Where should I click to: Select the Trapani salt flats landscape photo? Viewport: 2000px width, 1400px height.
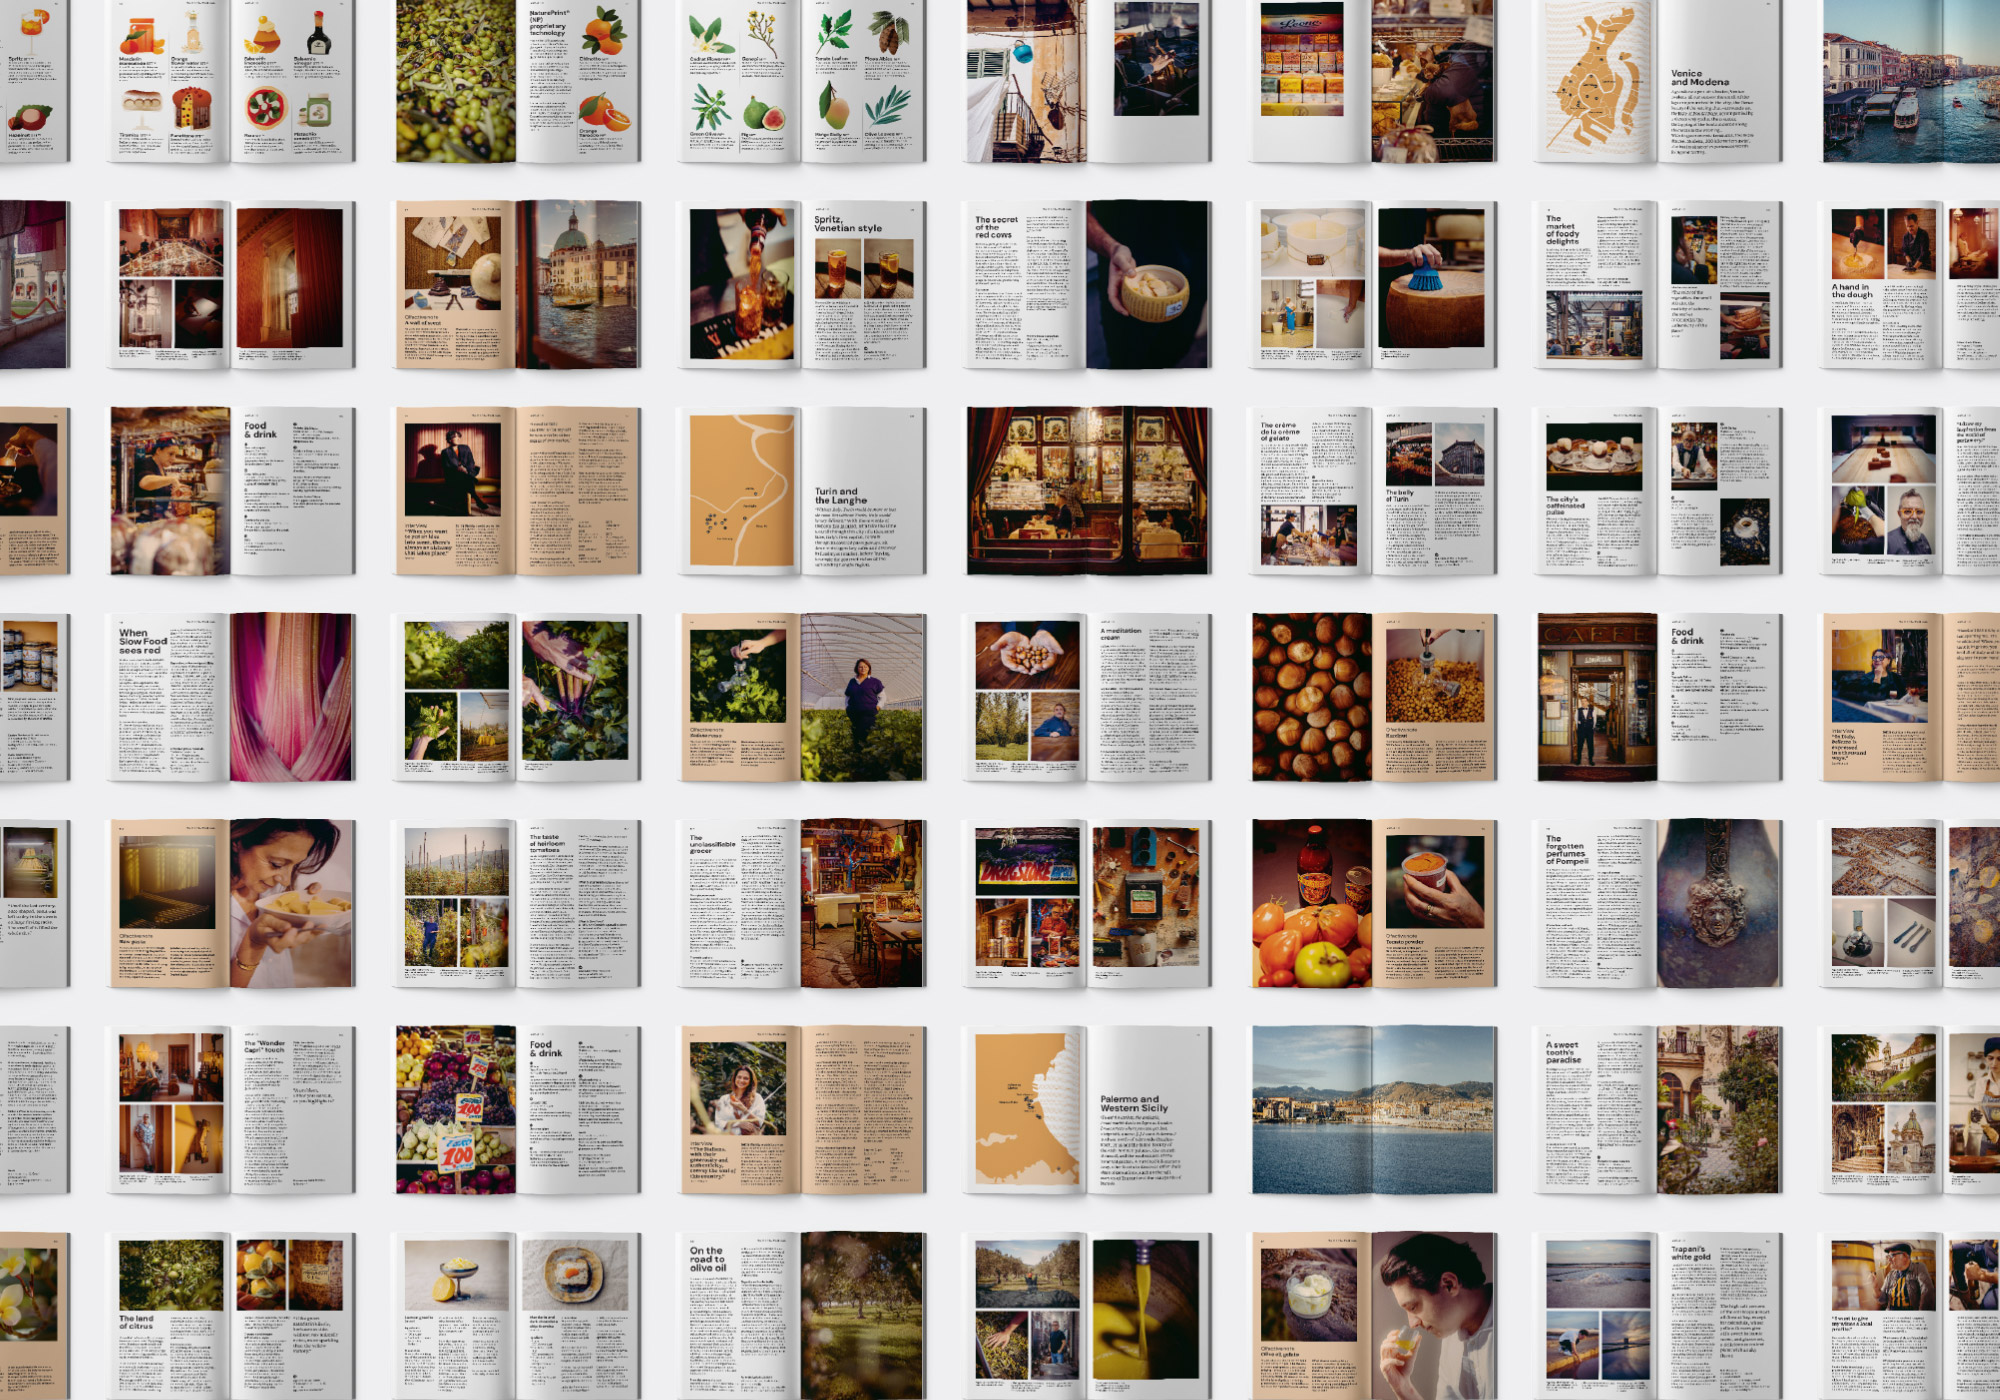(x=1597, y=1273)
